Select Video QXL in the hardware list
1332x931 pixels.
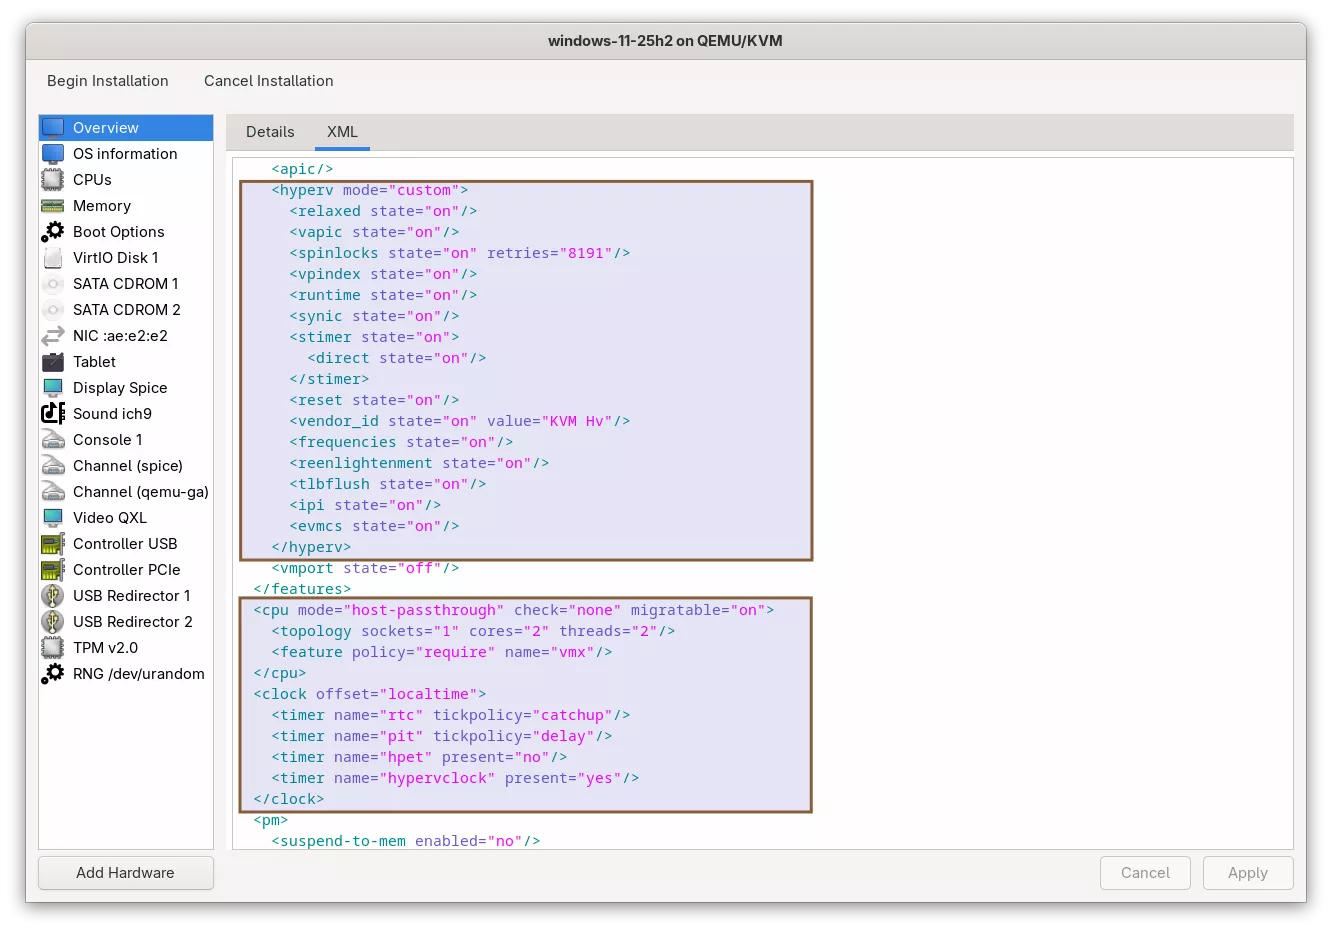point(110,518)
